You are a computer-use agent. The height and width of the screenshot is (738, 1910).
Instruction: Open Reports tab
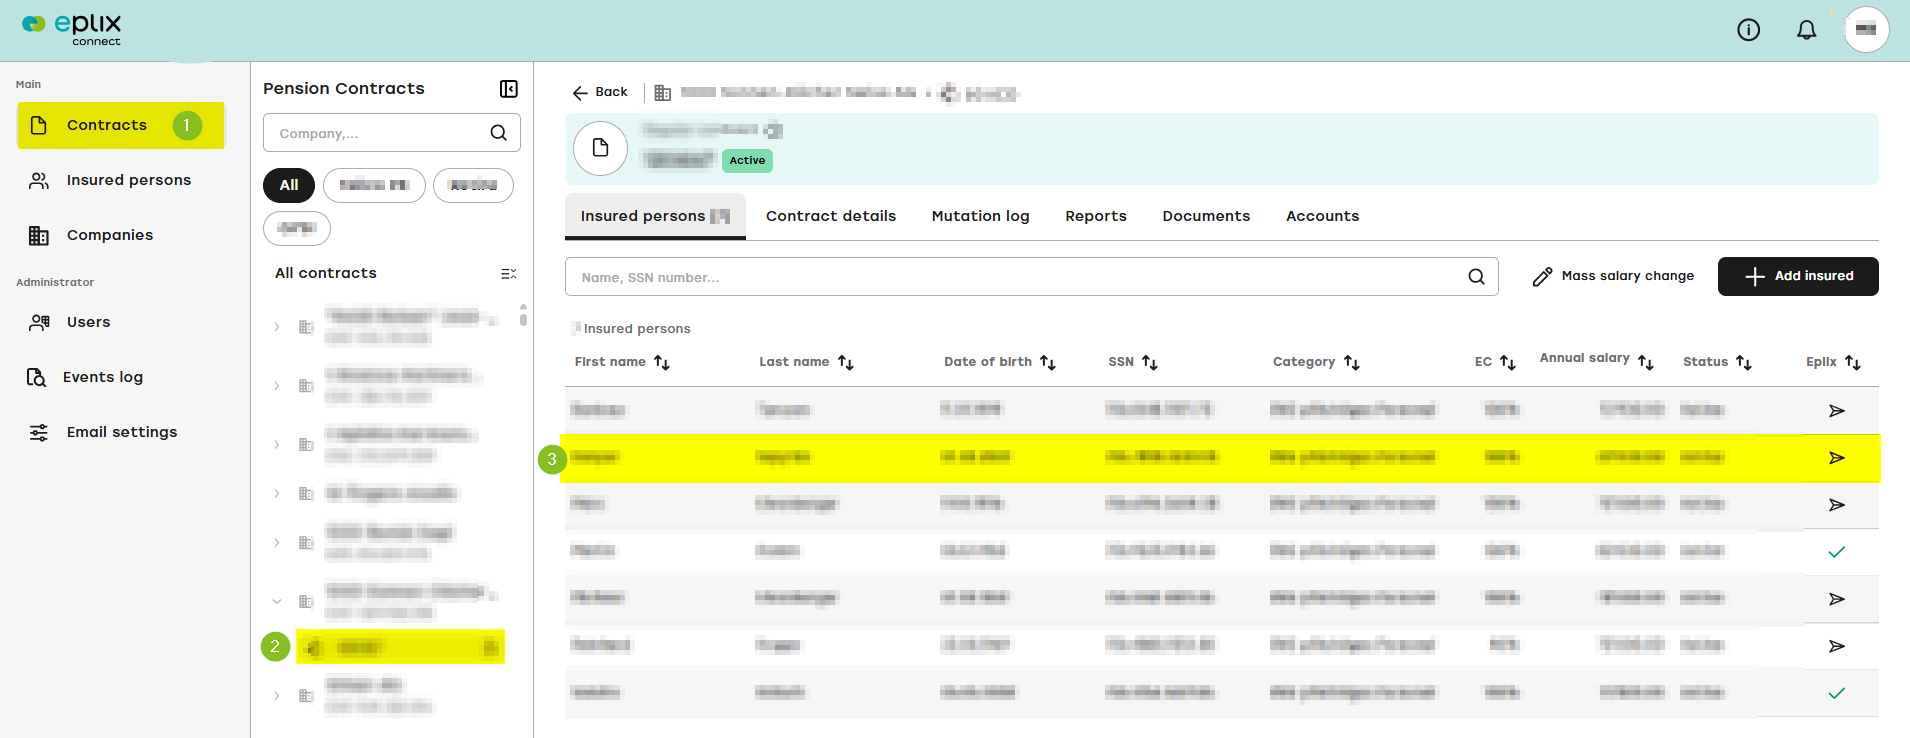click(1096, 216)
